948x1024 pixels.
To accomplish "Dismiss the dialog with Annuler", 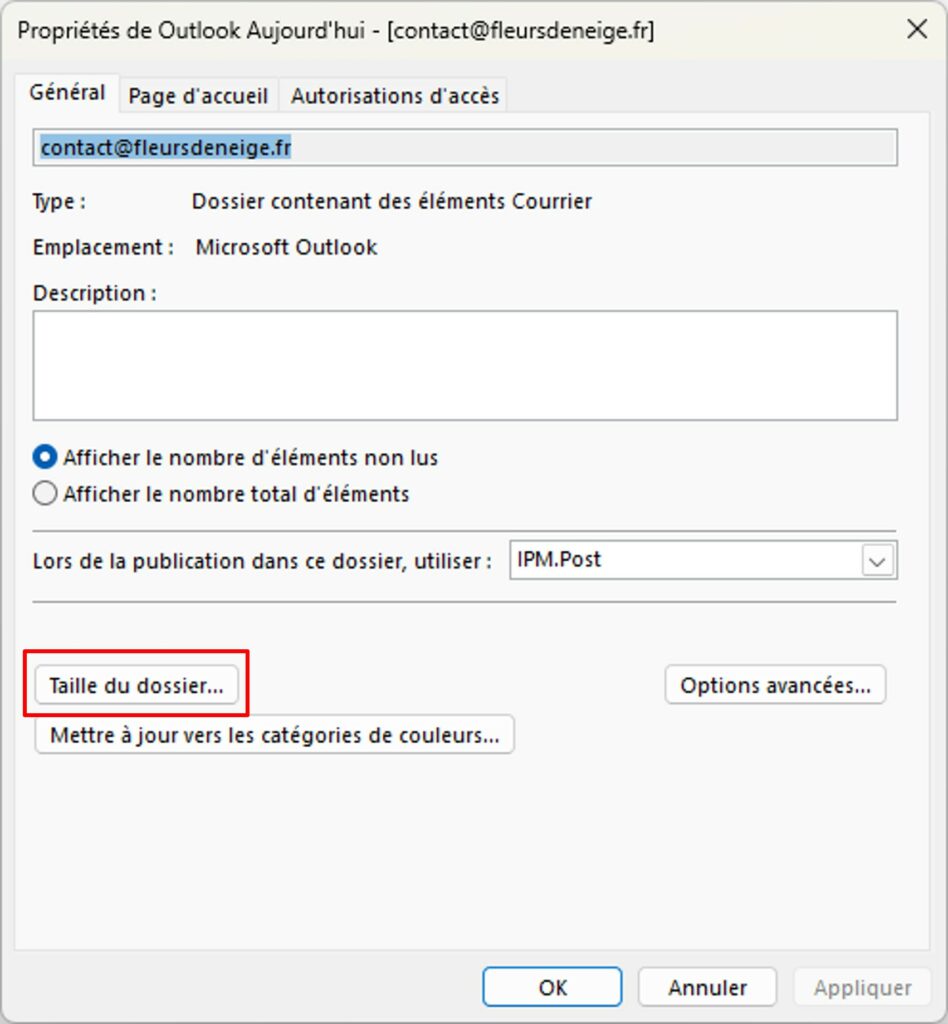I will click(x=706, y=986).
